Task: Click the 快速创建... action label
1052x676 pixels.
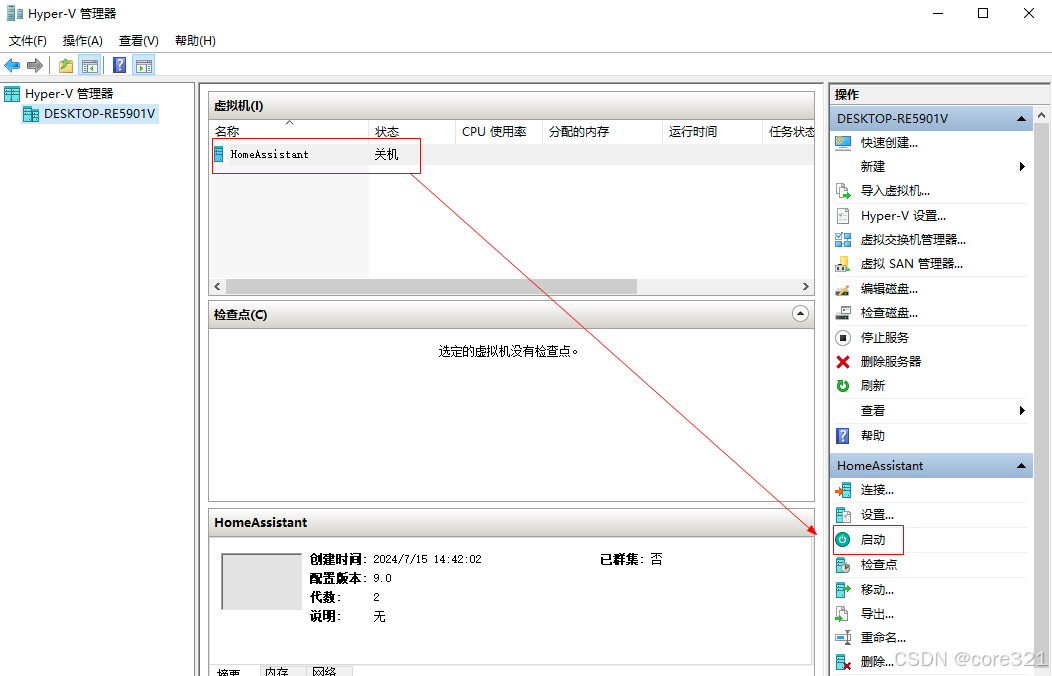Action: click(889, 142)
